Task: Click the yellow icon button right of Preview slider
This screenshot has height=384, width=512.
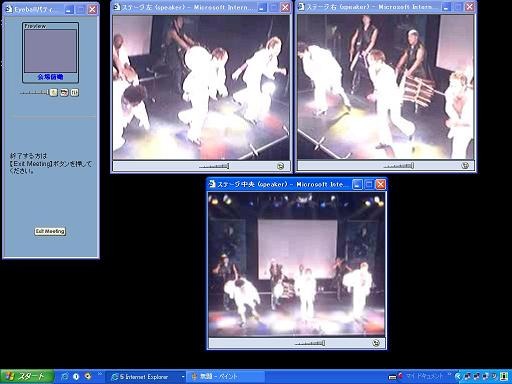Action: click(x=53, y=92)
